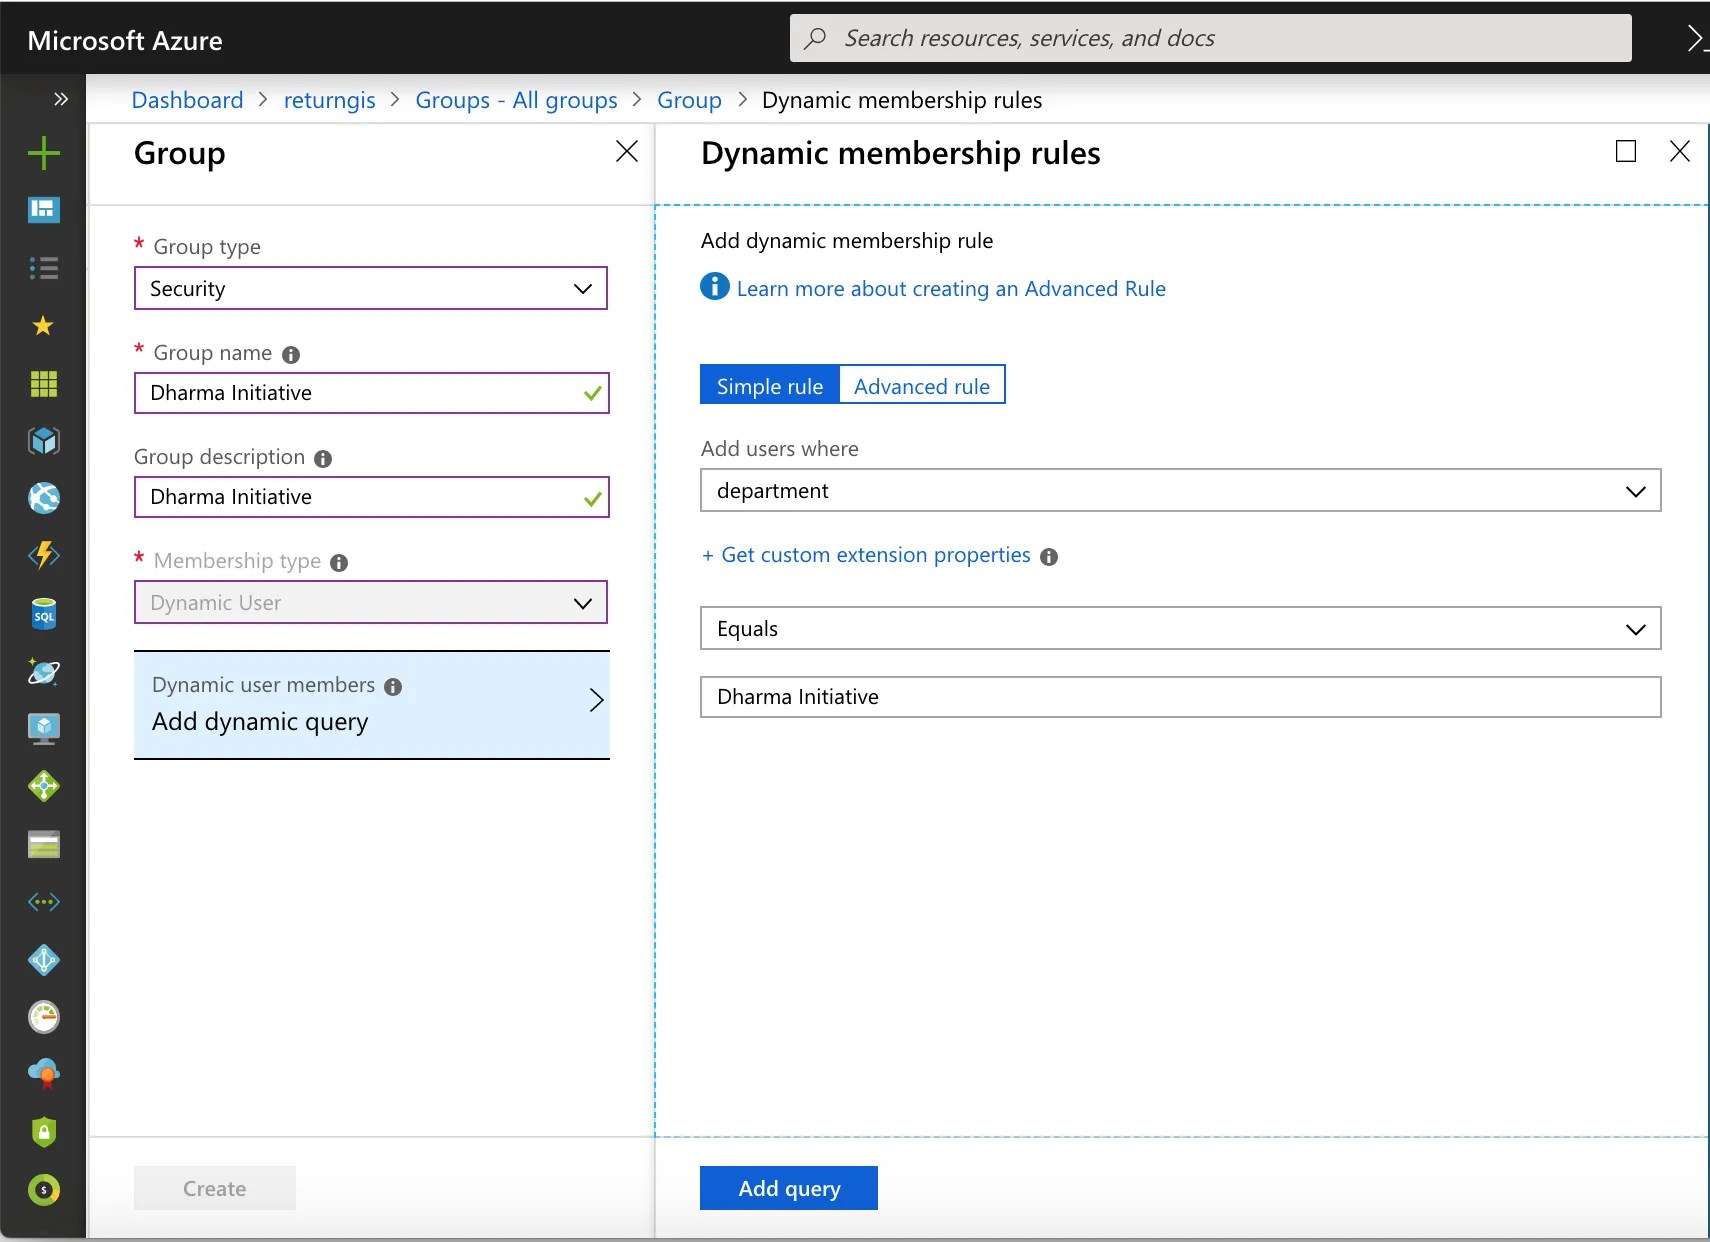
Task: Open All resources green grid icon
Action: pos(44,384)
